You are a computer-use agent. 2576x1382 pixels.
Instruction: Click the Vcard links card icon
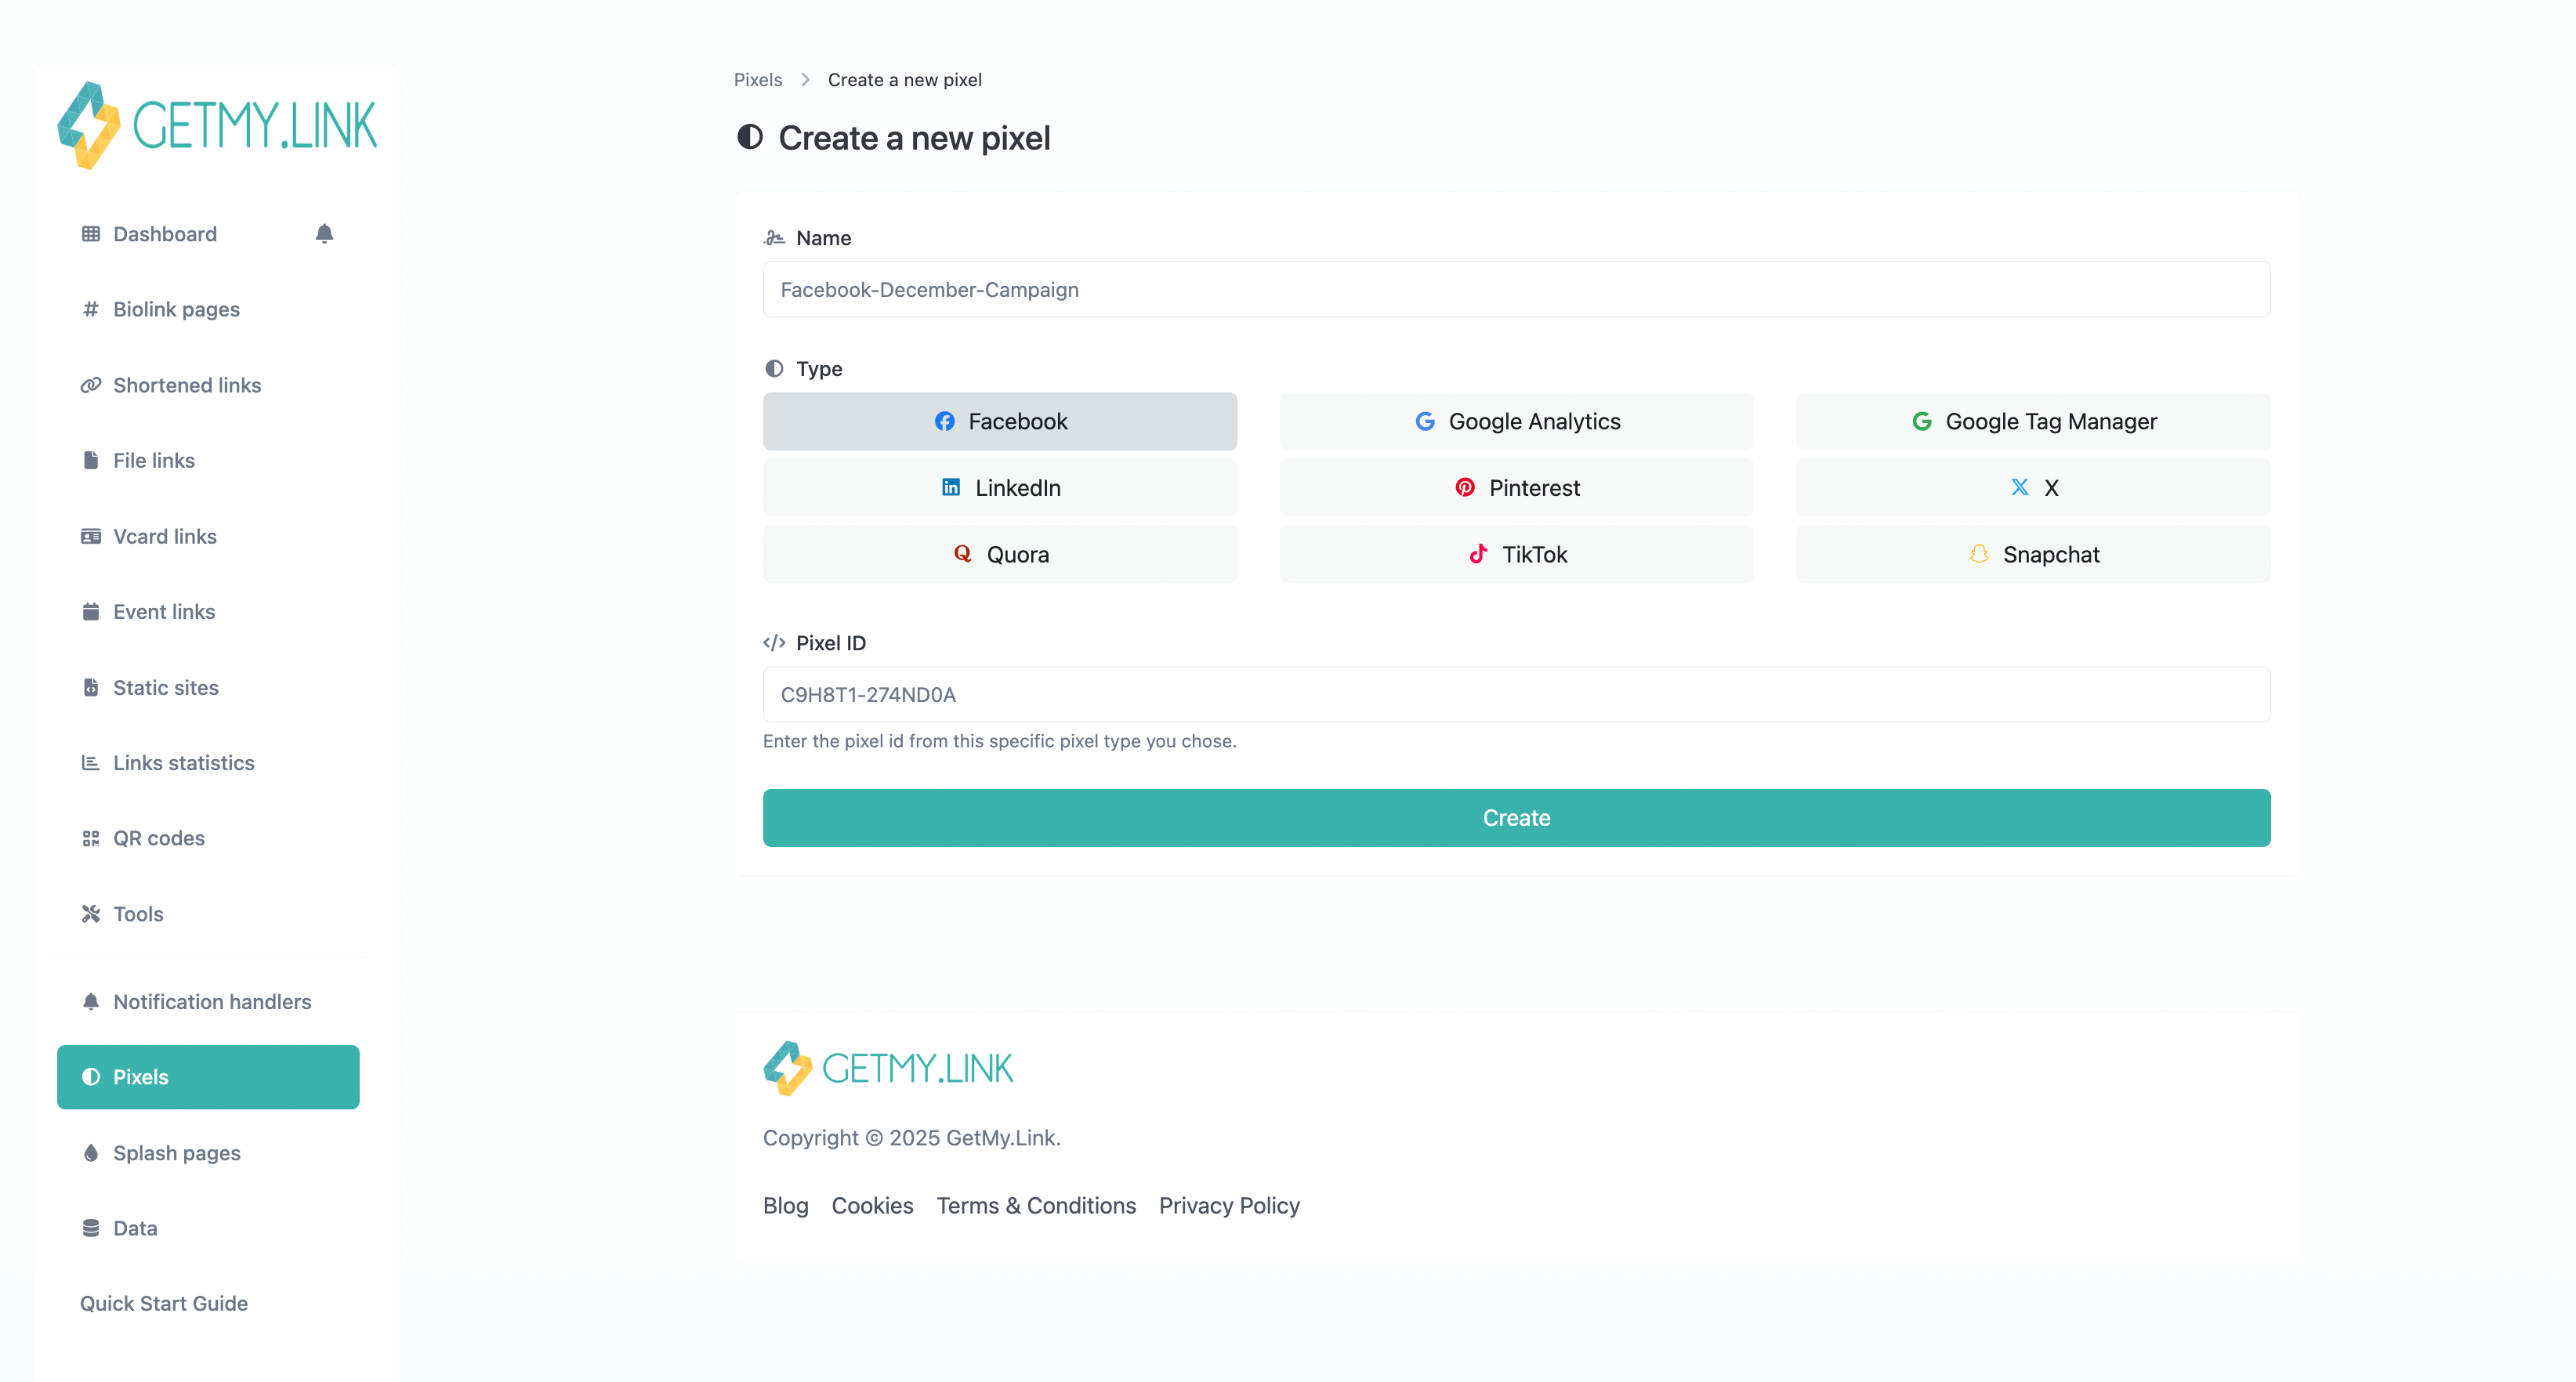pos(91,536)
